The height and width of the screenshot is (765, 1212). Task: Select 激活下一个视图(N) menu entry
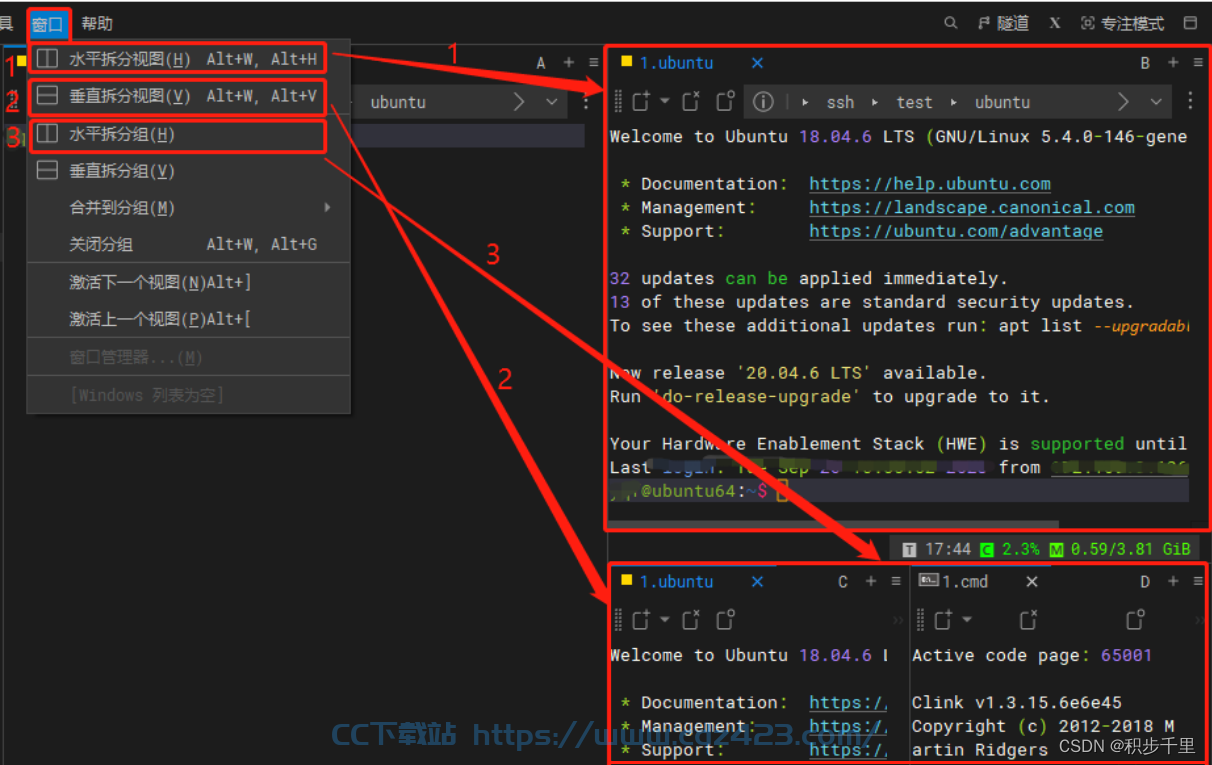click(x=188, y=283)
